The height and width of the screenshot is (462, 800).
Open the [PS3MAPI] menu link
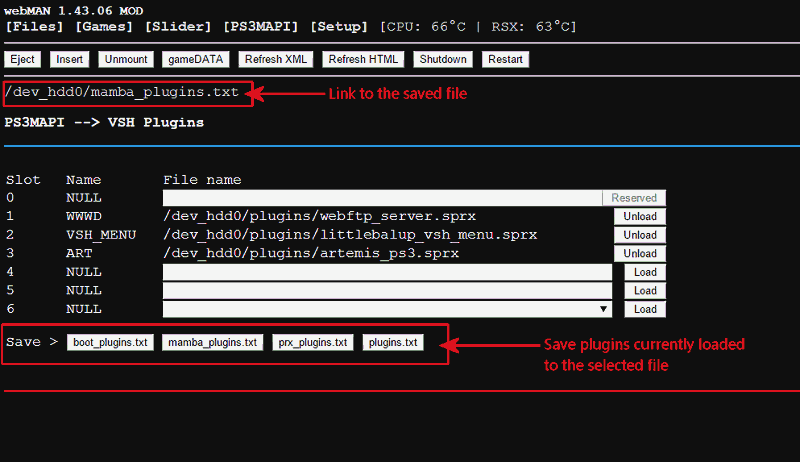tap(261, 27)
